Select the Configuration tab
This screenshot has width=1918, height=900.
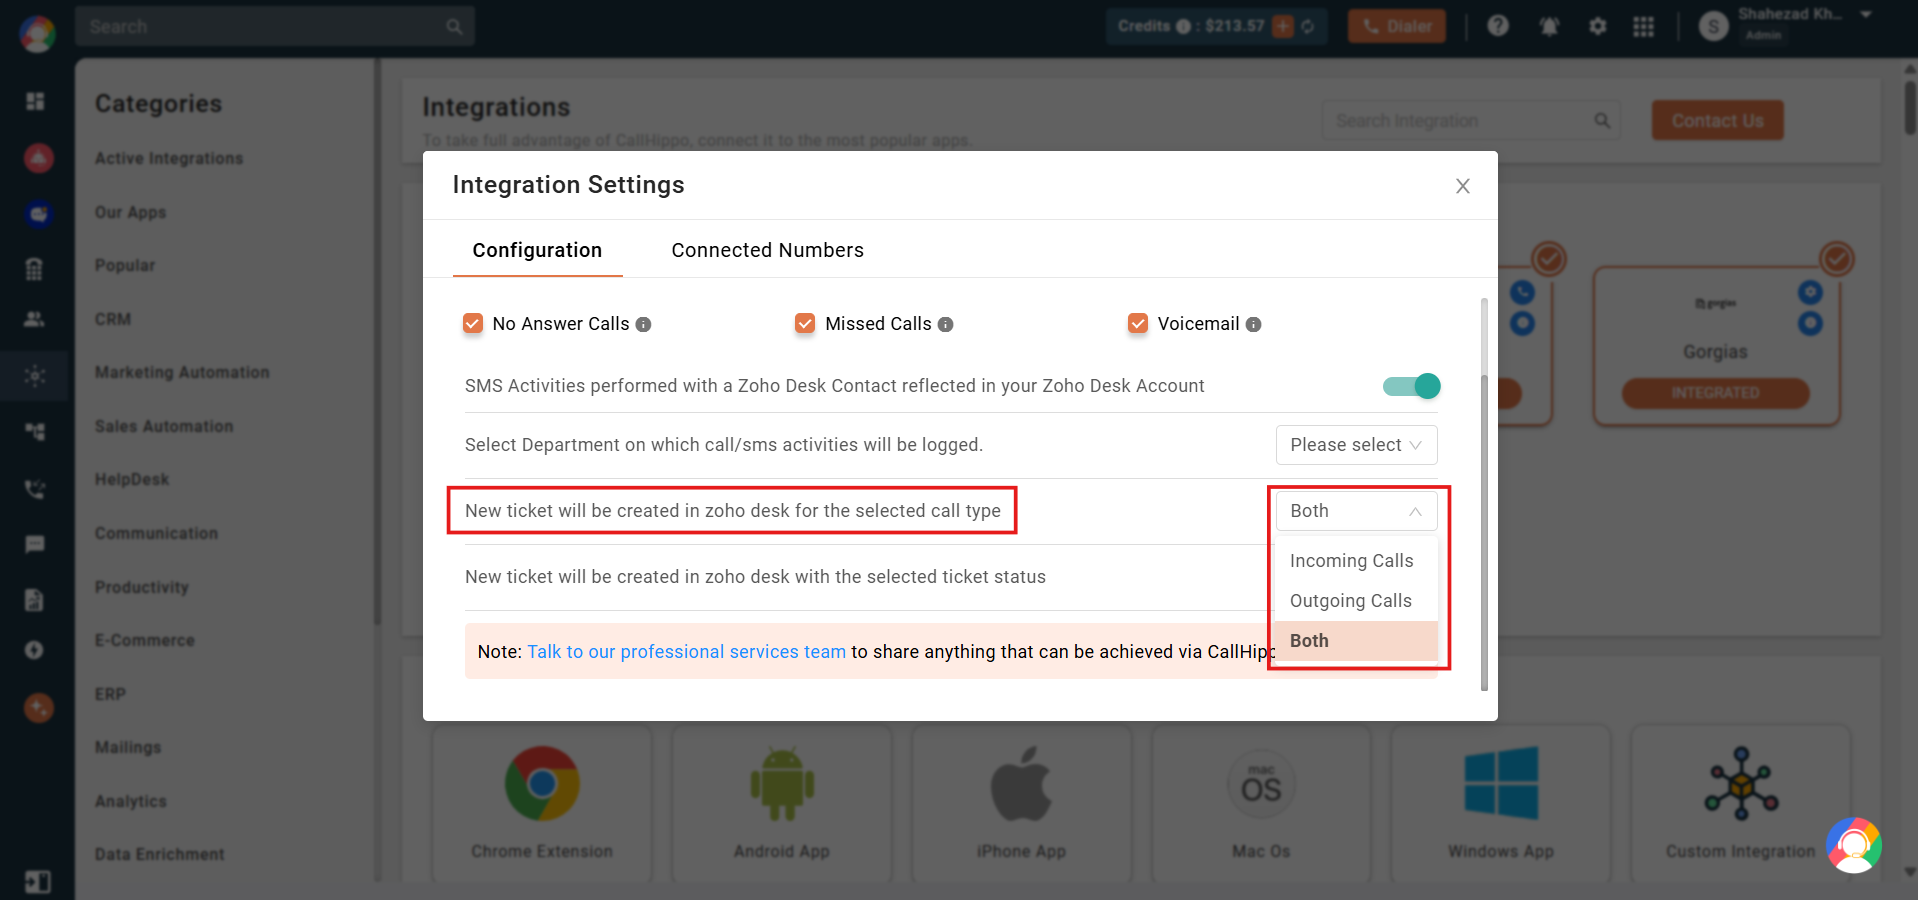pos(537,250)
